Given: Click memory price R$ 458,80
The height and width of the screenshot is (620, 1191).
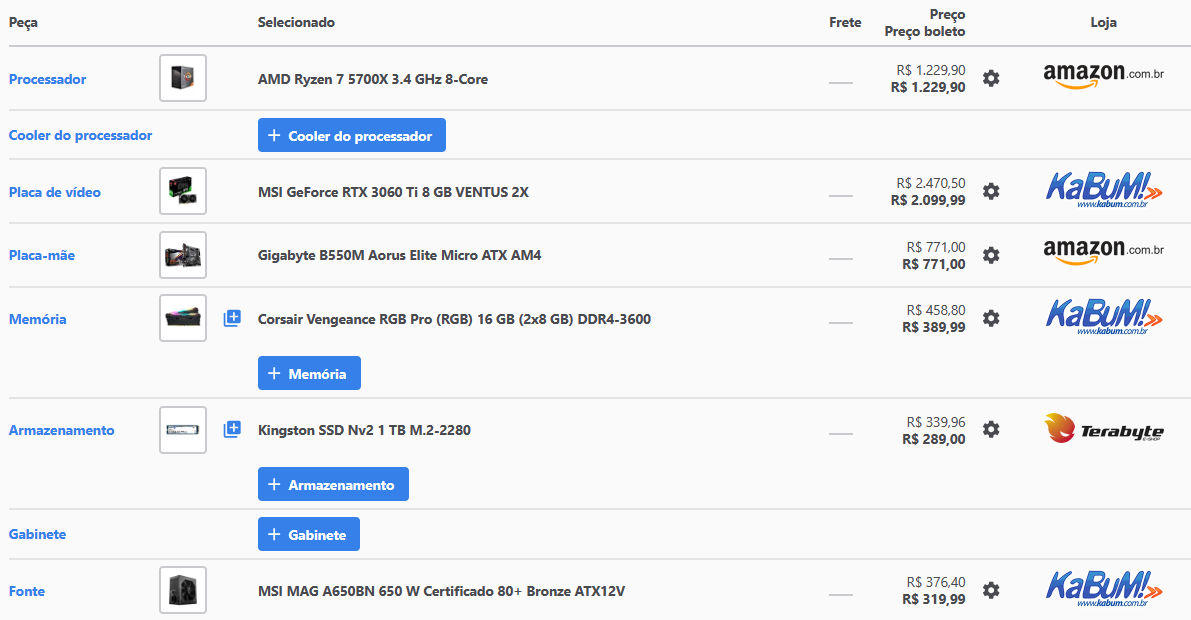Looking at the screenshot, I should pos(936,310).
